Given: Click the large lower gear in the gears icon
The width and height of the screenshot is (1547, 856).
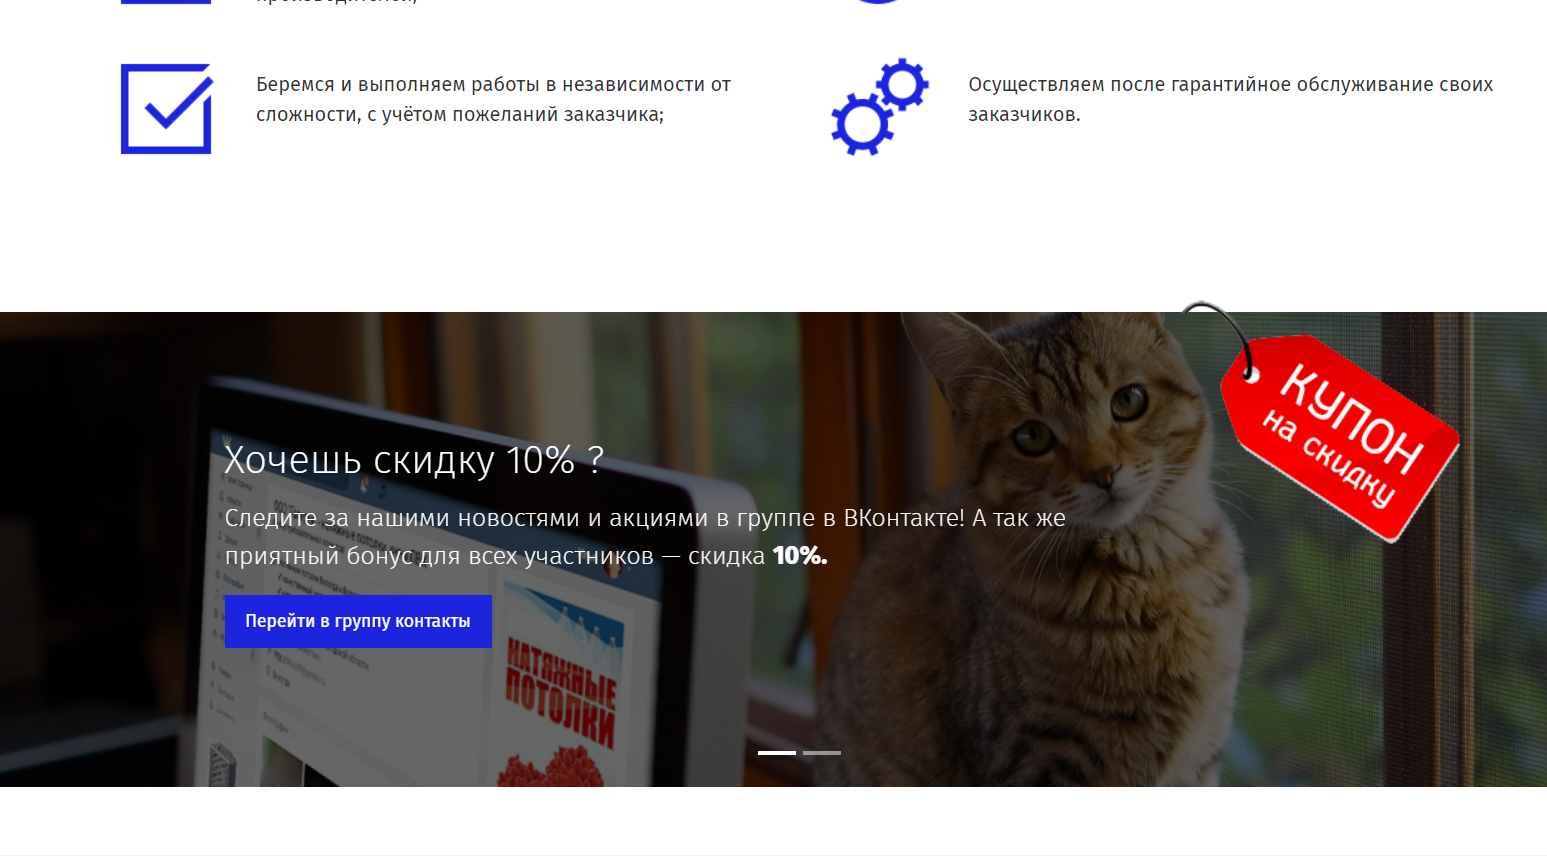Looking at the screenshot, I should (x=861, y=124).
